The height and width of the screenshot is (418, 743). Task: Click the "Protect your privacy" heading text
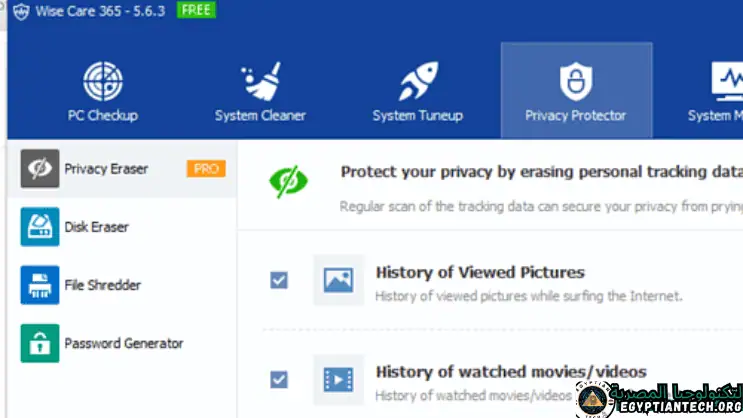(x=540, y=172)
